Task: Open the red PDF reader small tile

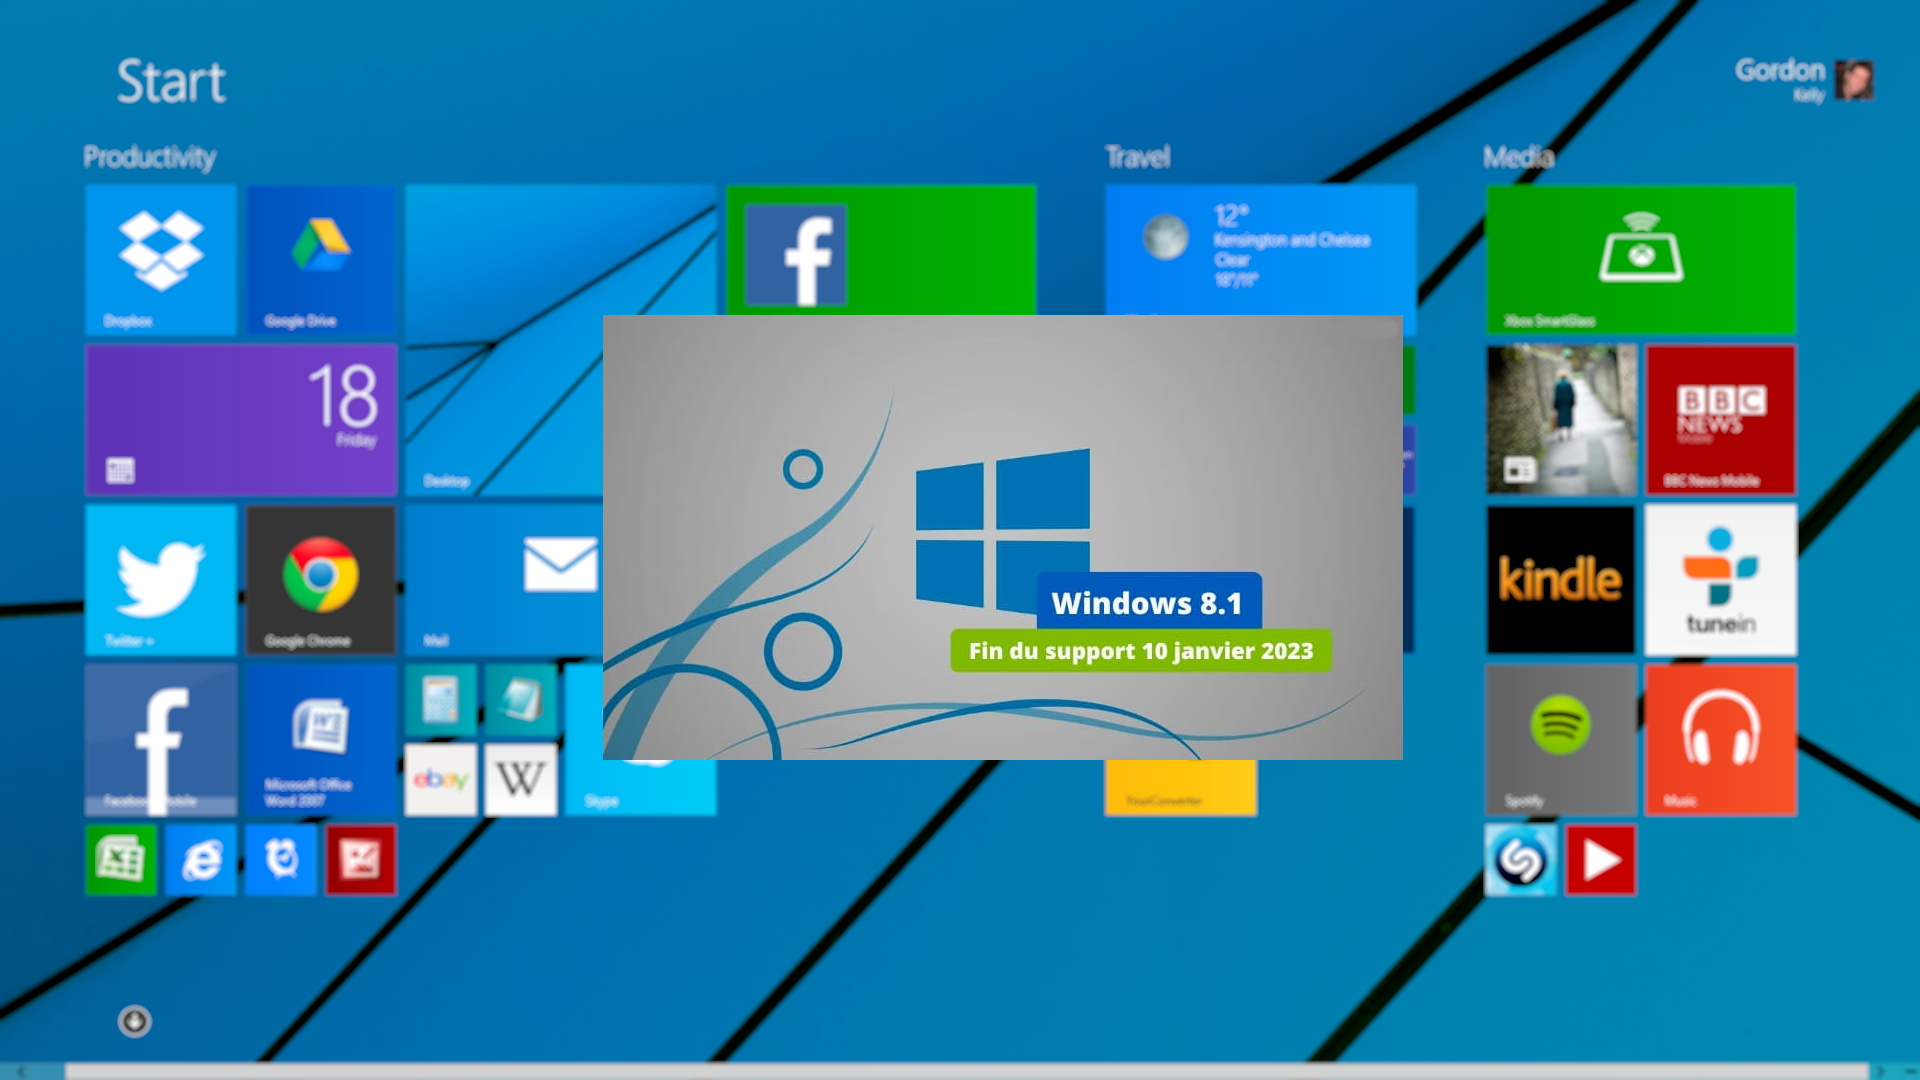Action: [361, 860]
